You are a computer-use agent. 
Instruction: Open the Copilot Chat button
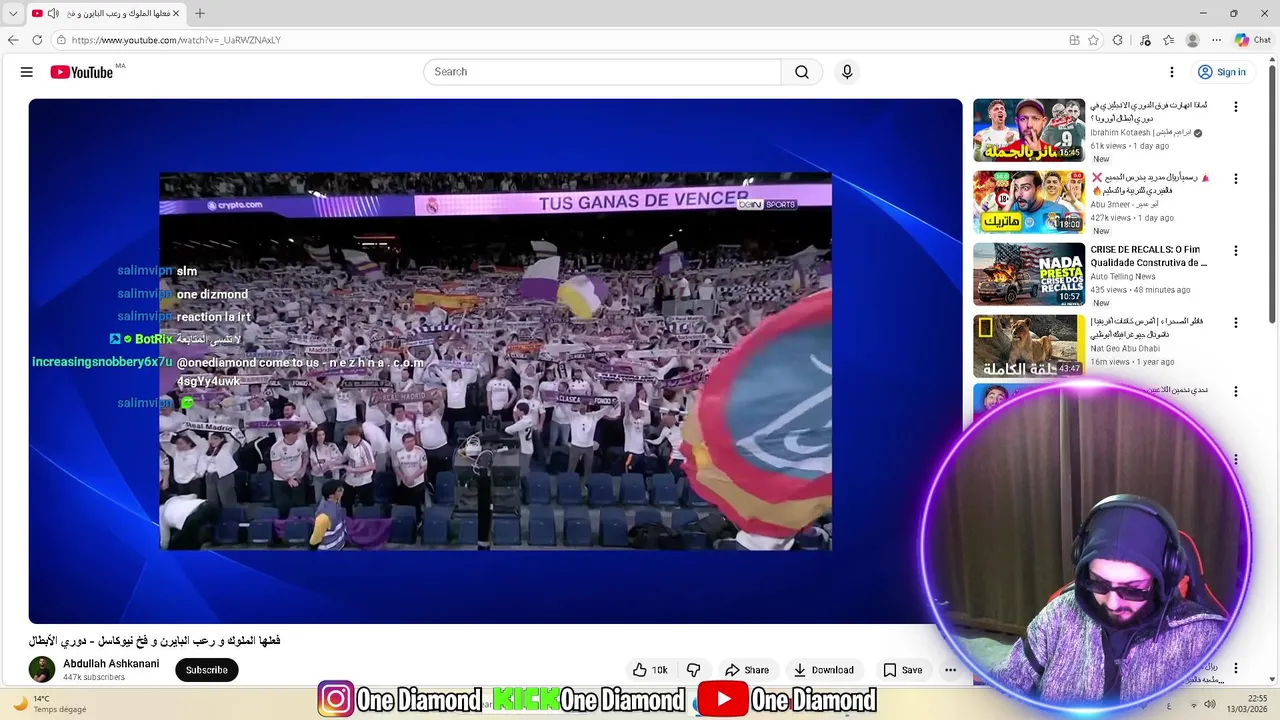pyautogui.click(x=1253, y=40)
